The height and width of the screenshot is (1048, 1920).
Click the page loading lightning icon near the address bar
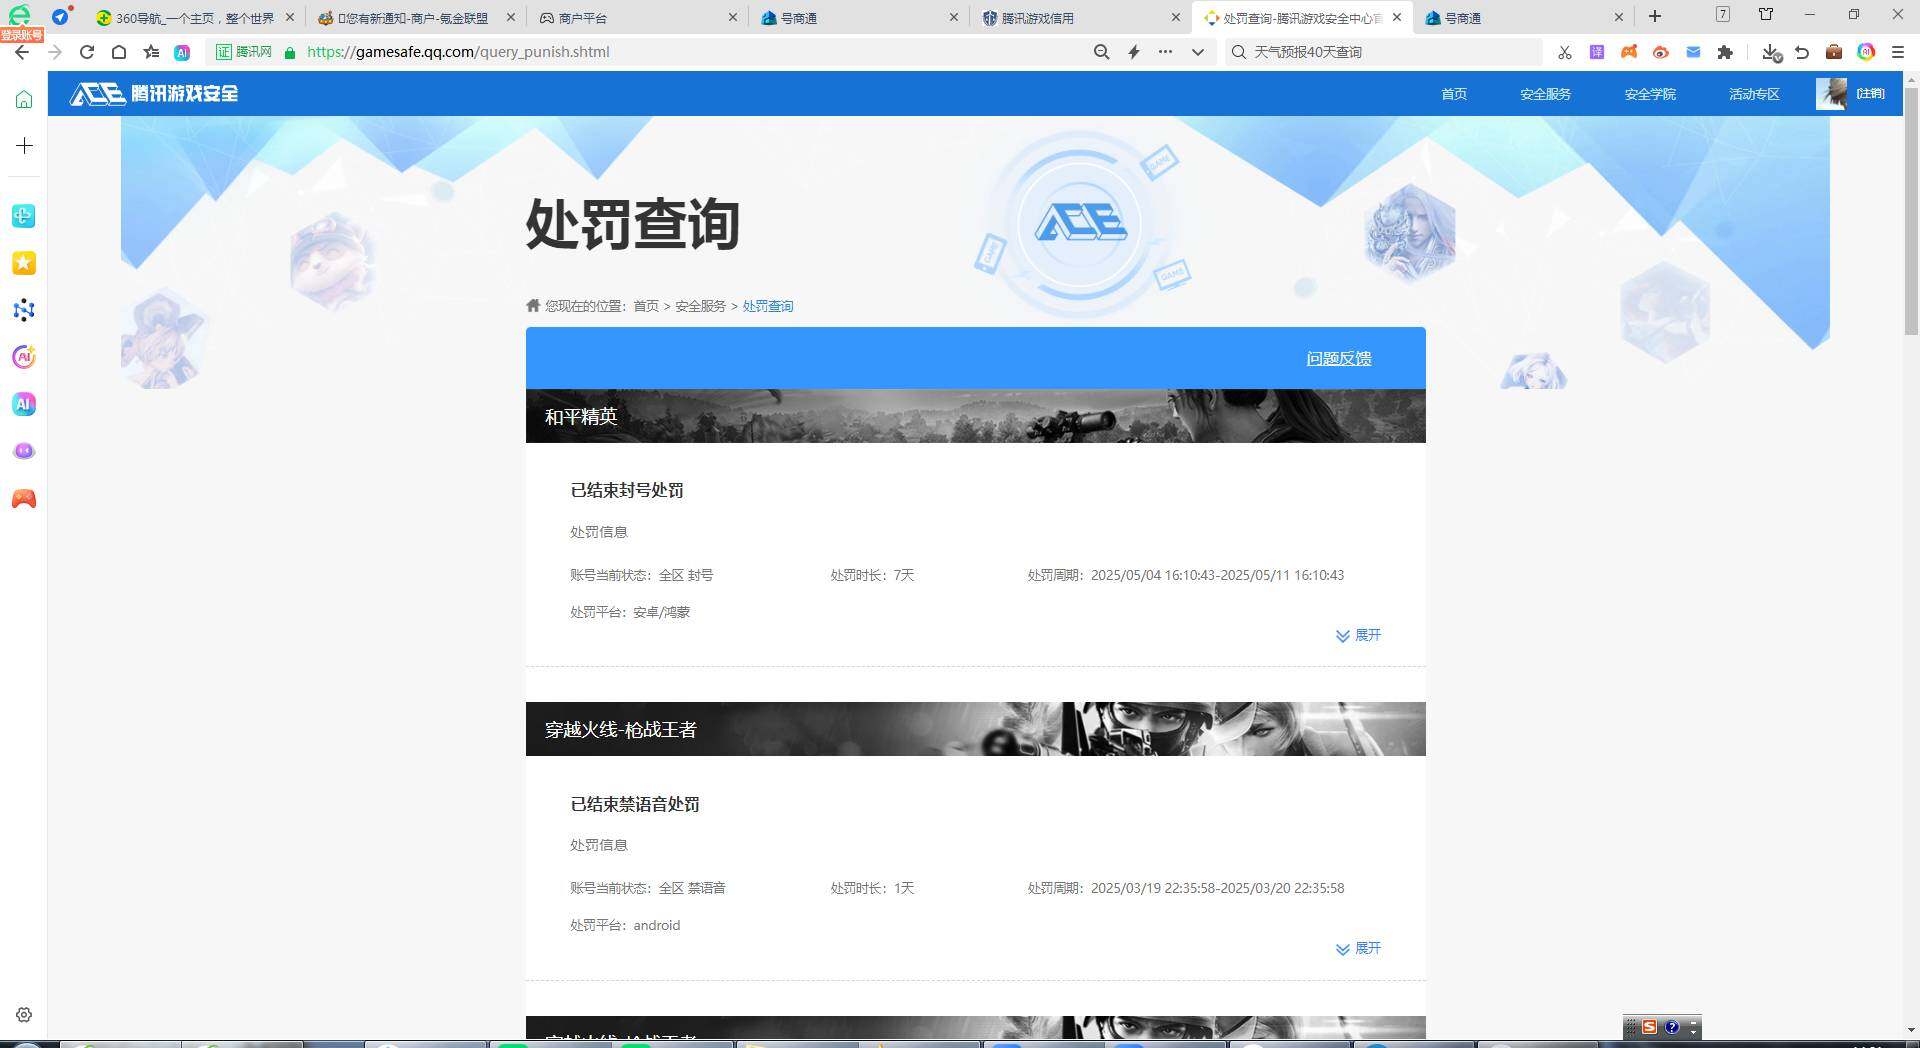coord(1133,52)
